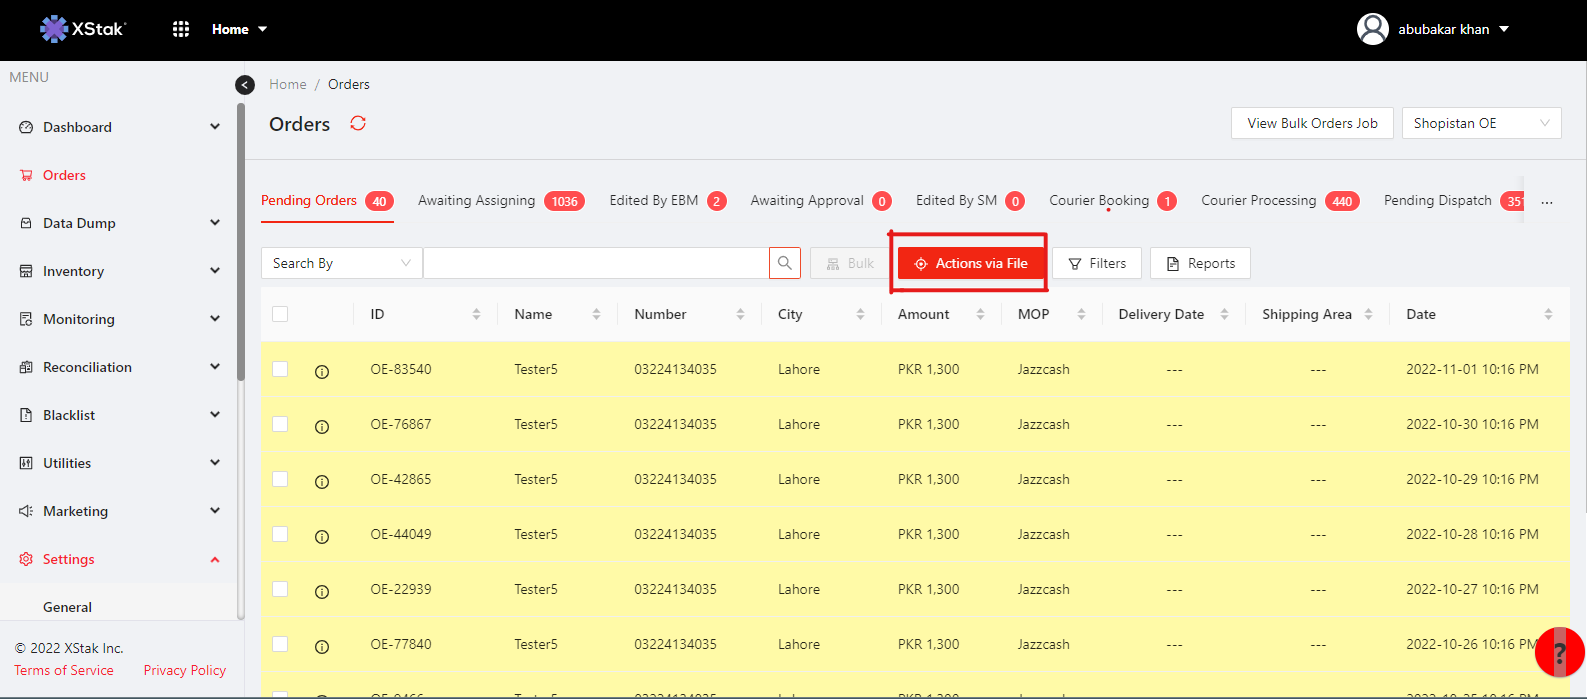Click the search text input field

point(596,263)
